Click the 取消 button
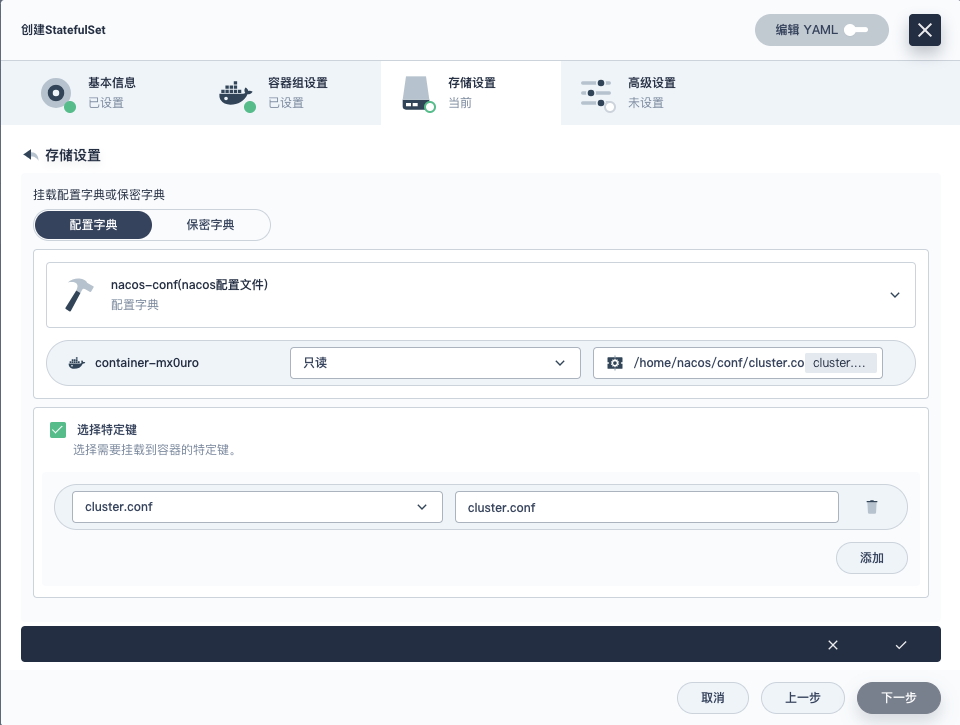Viewport: 960px width, 725px height. click(713, 697)
